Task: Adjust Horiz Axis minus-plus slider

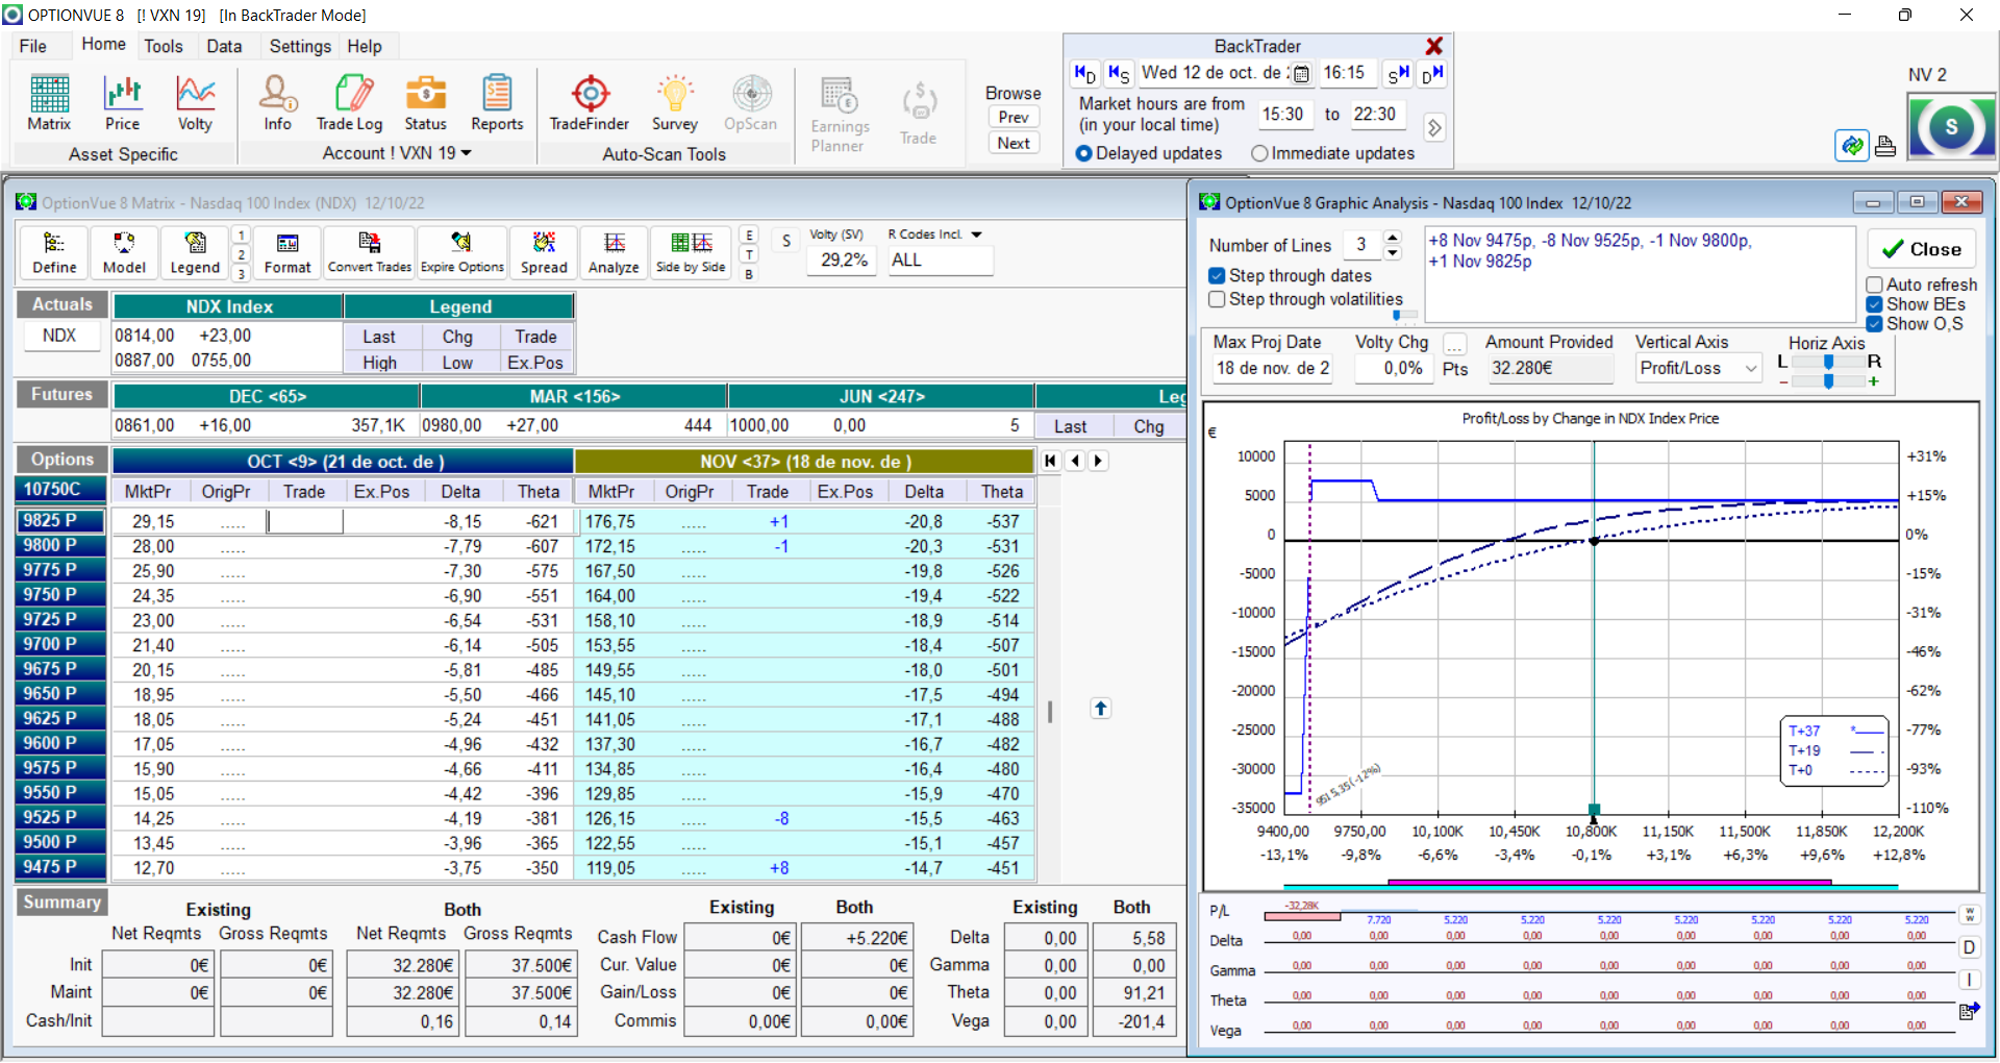Action: [1828, 381]
